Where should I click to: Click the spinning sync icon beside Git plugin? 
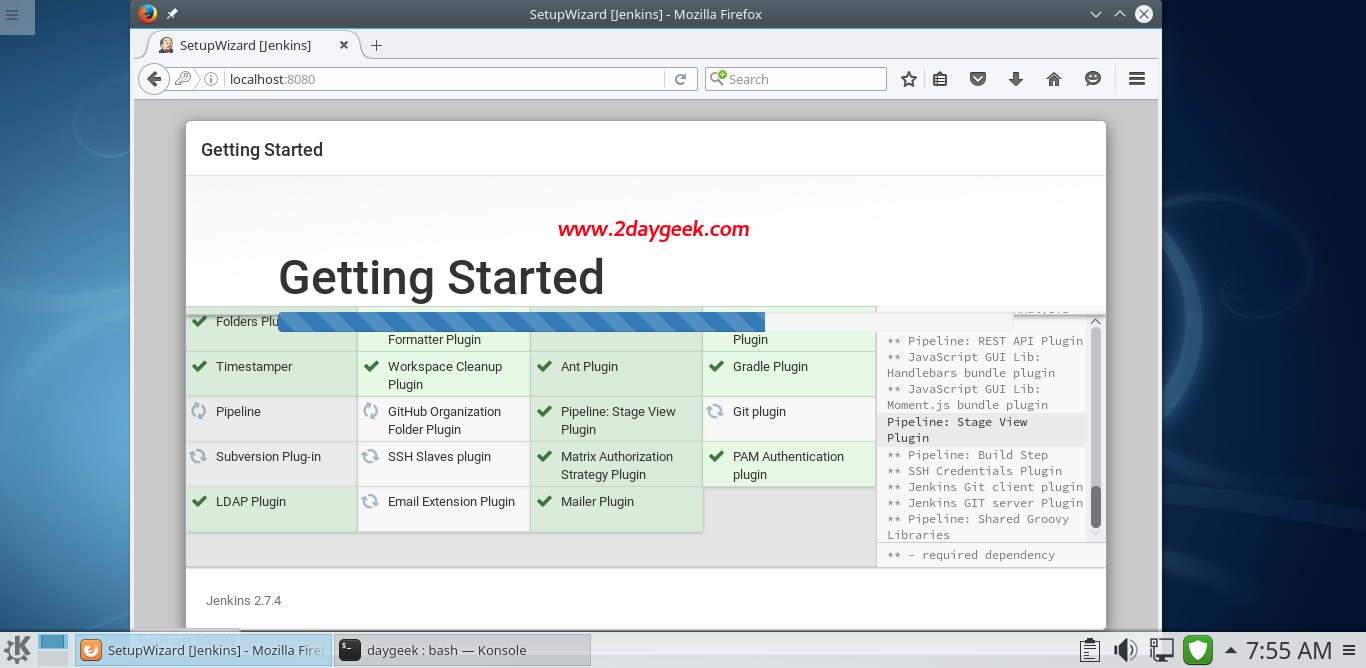(714, 411)
